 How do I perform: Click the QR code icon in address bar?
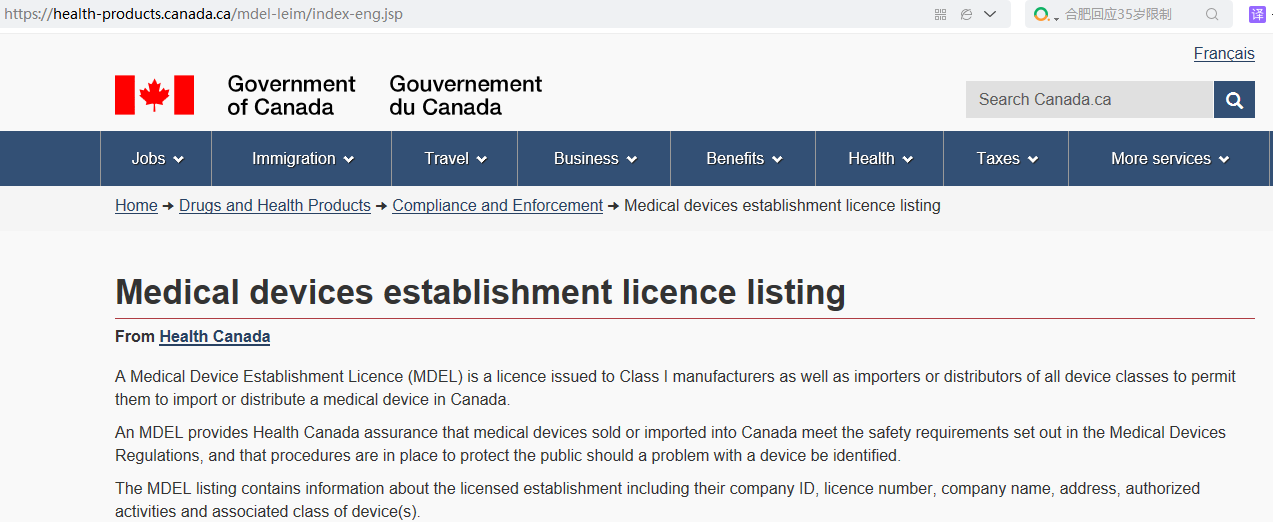(940, 14)
